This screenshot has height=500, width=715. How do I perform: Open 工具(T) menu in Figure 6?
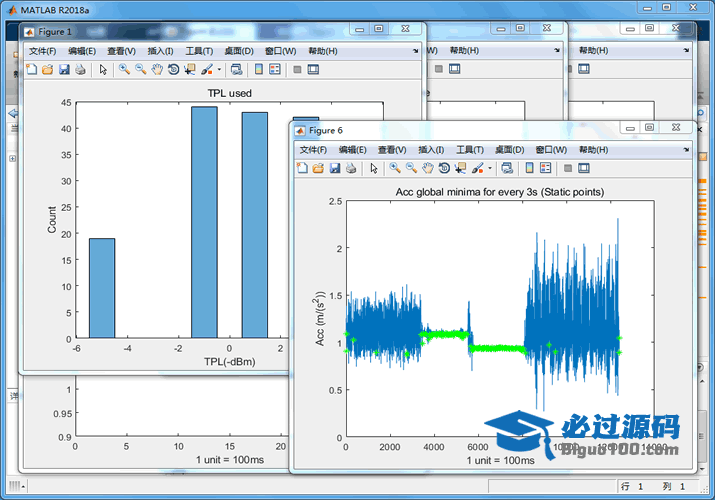click(x=471, y=149)
